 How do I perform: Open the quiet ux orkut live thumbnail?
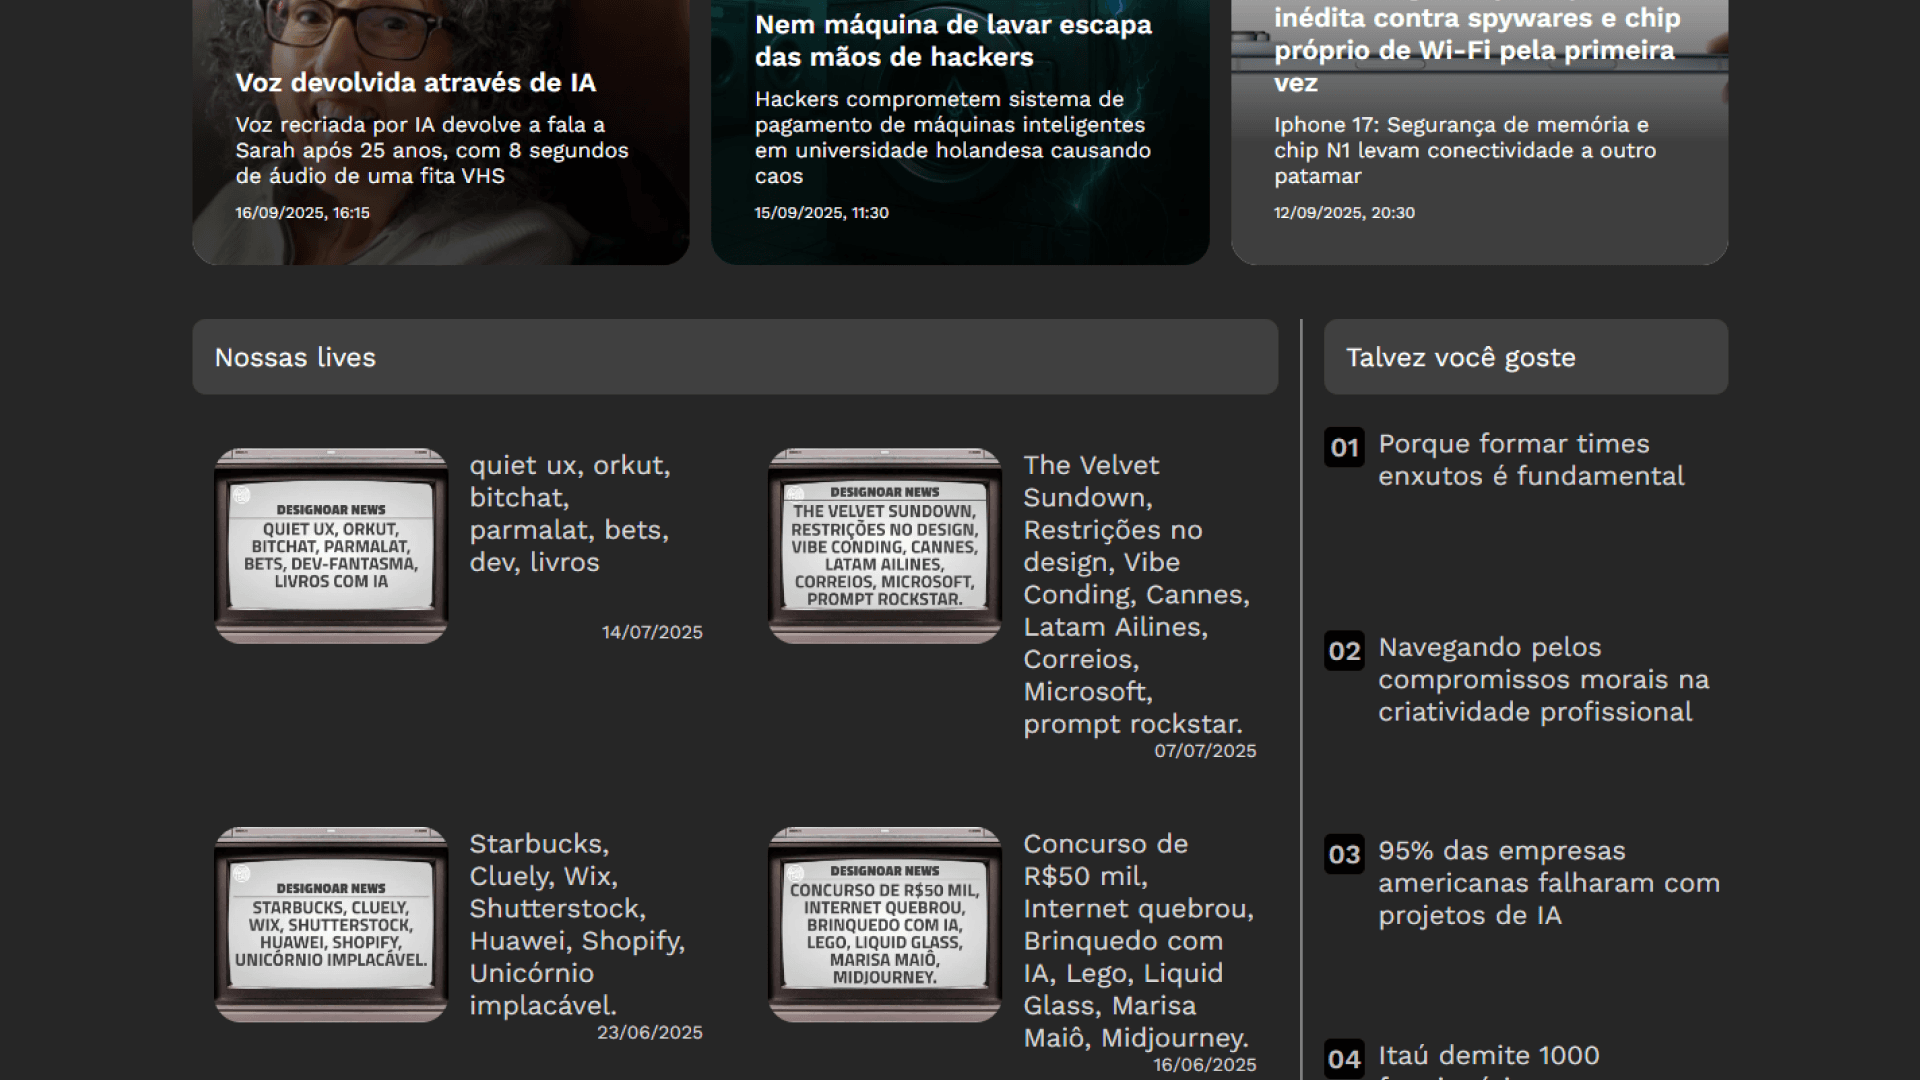click(331, 546)
